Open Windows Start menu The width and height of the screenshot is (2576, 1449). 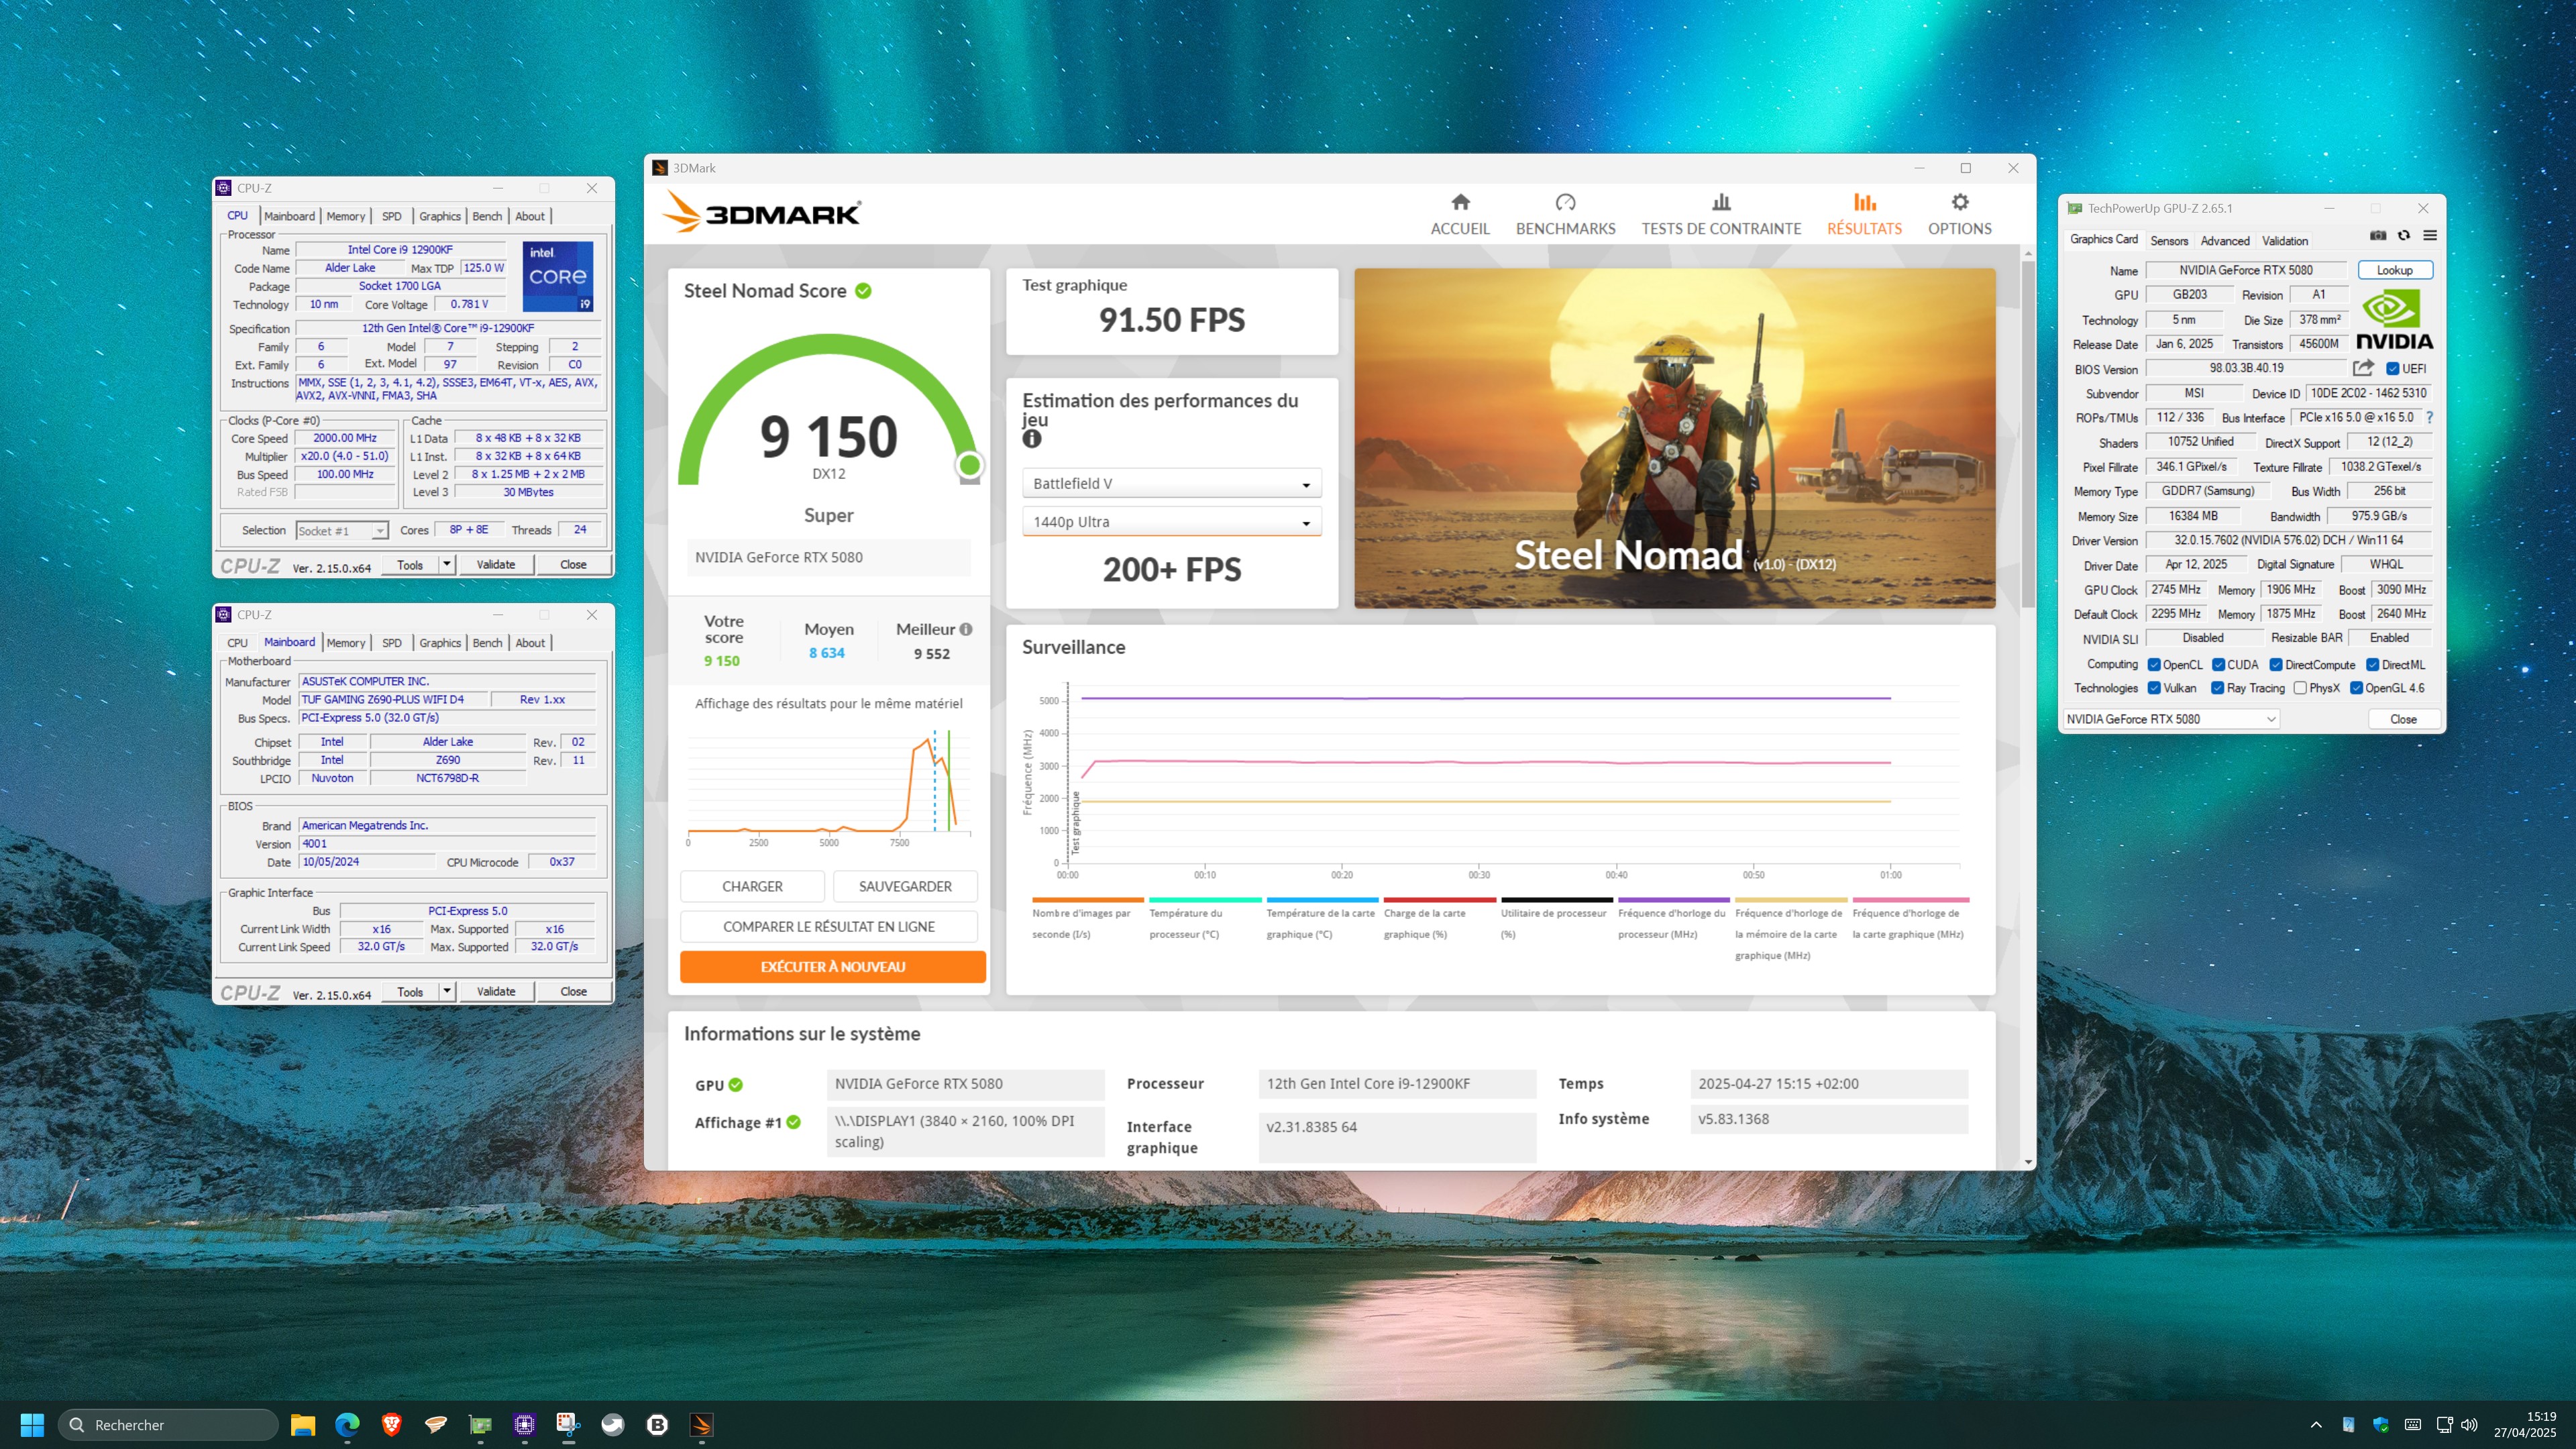pos(32,1424)
